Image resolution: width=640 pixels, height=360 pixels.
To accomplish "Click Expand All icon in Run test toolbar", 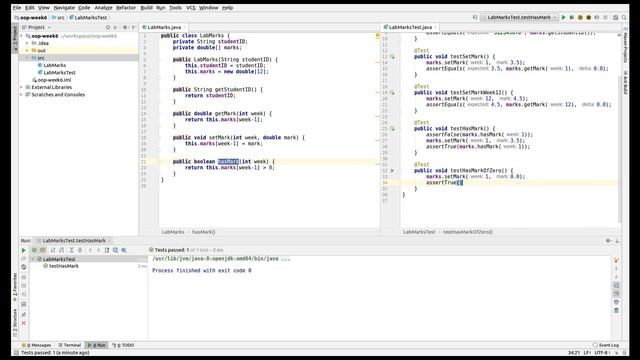I will pos(71,250).
